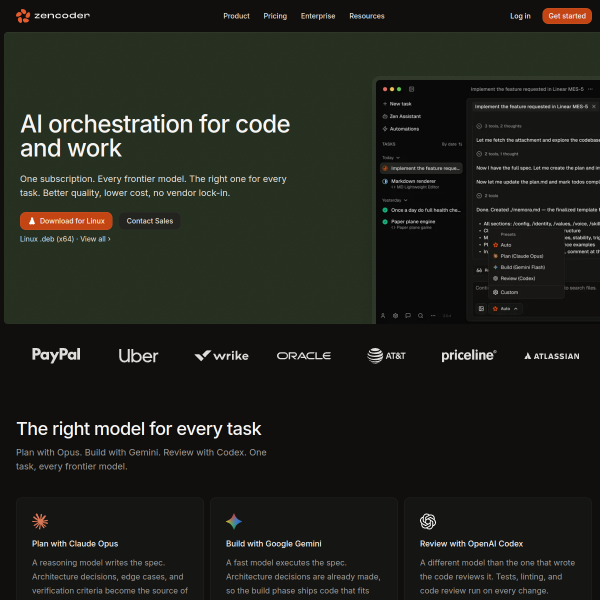600x600 pixels.
Task: Collapse the Yesterday task group
Action: (x=395, y=200)
